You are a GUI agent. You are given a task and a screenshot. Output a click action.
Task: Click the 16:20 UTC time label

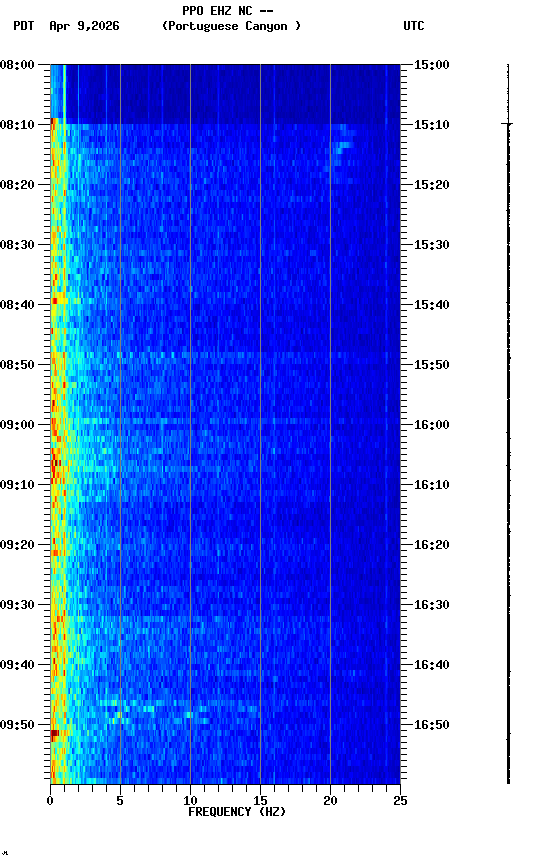432,546
